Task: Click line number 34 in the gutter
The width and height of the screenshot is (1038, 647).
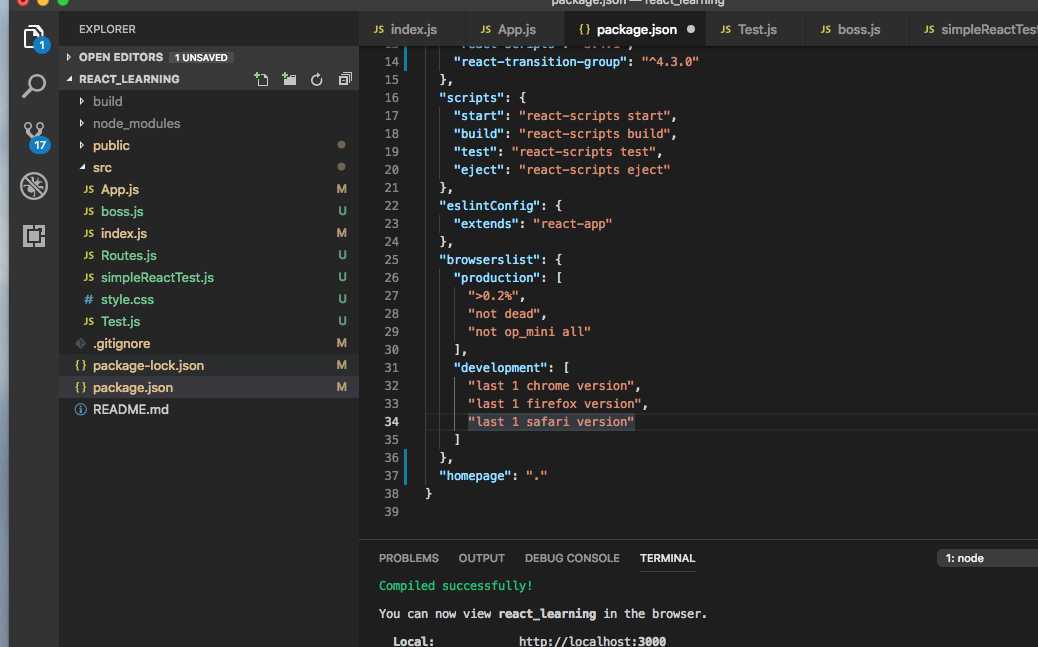Action: pos(391,422)
